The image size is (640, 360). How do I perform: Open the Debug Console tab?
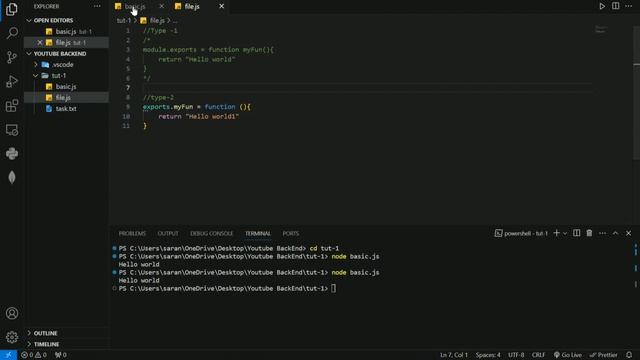(211, 233)
